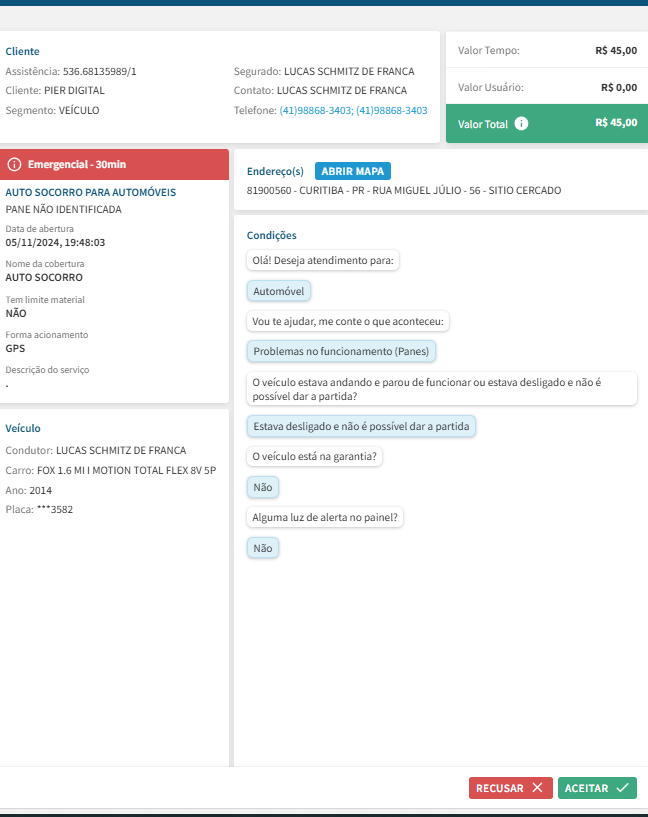648x817 pixels.
Task: Click the Emergencial alert circle icon
Action: pyautogui.click(x=14, y=165)
